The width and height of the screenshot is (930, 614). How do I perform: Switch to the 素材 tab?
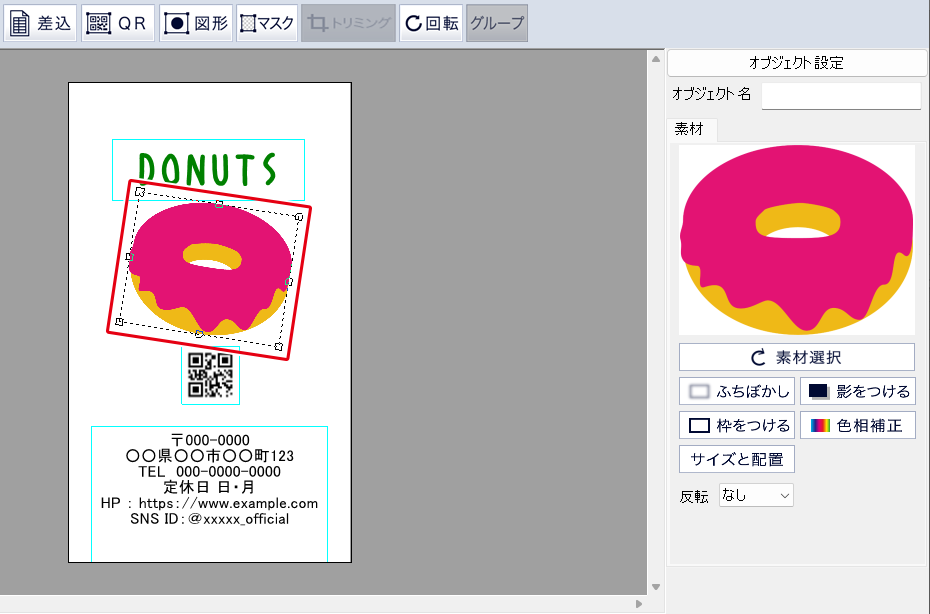point(689,130)
